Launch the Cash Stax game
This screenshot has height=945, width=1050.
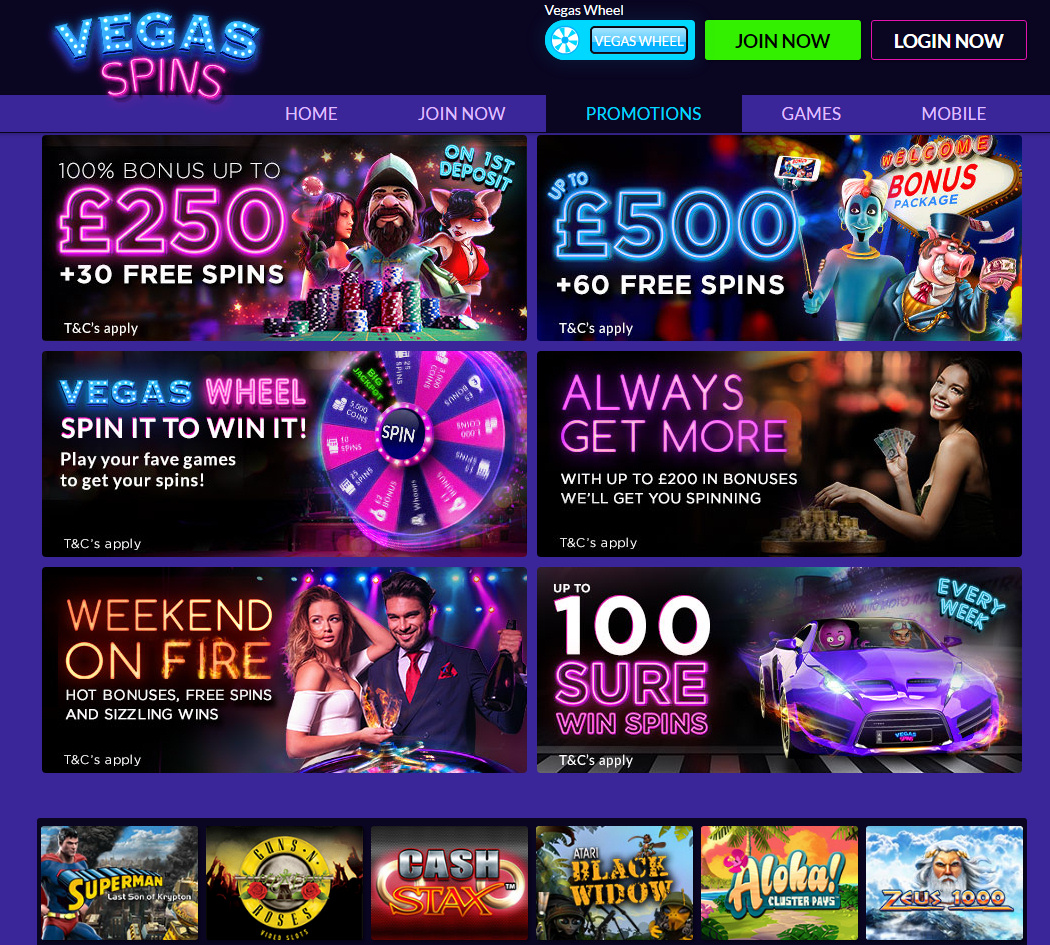[x=449, y=883]
